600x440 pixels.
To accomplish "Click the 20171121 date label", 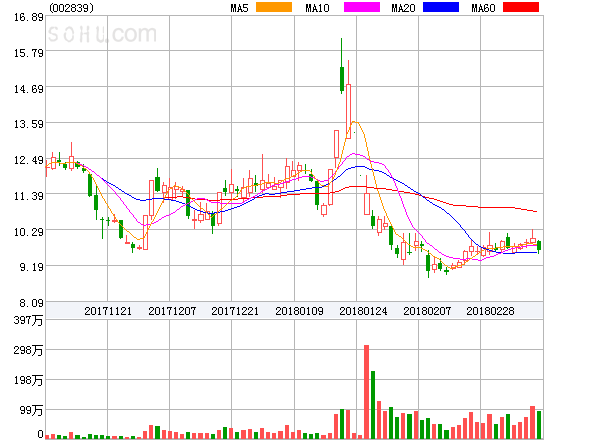I will 108,311.
